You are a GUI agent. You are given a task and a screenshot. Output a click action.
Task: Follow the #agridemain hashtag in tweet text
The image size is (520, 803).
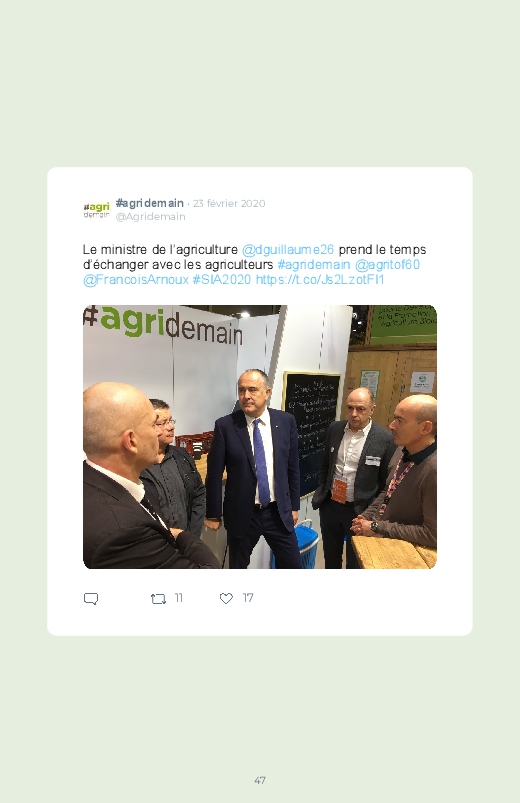[x=314, y=264]
